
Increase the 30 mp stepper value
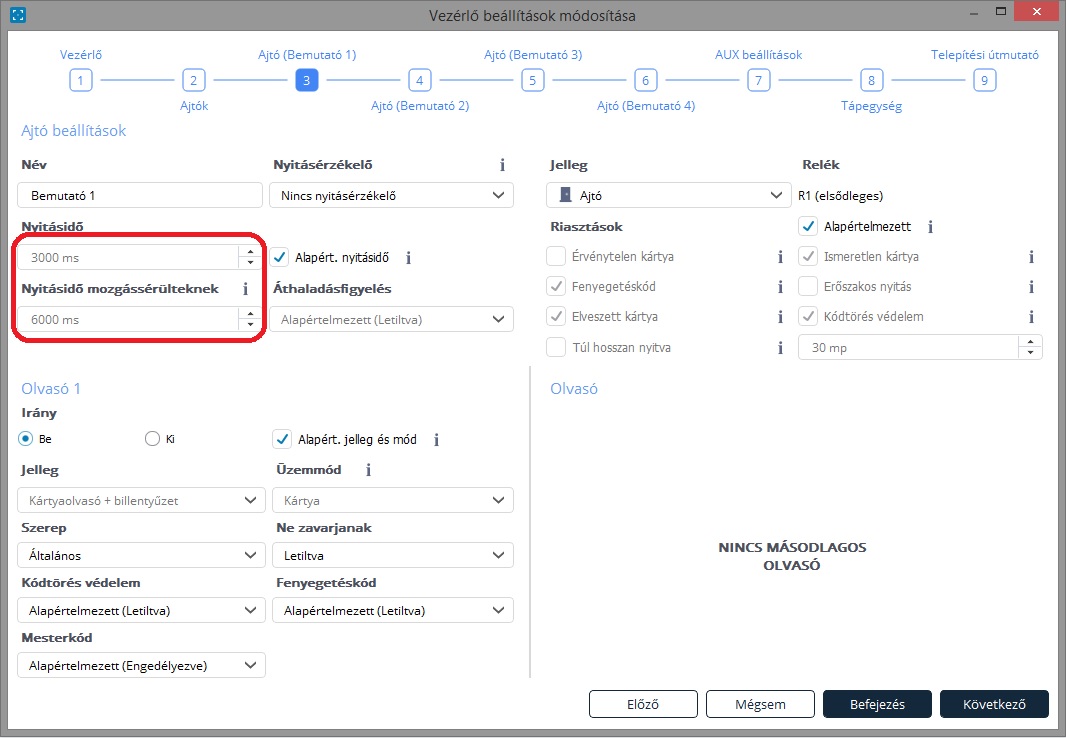pos(1030,342)
